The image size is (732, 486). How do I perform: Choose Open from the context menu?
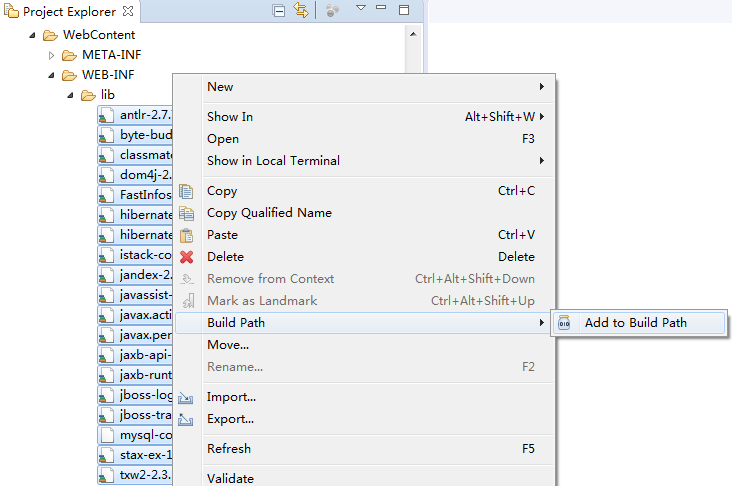[x=364, y=139]
